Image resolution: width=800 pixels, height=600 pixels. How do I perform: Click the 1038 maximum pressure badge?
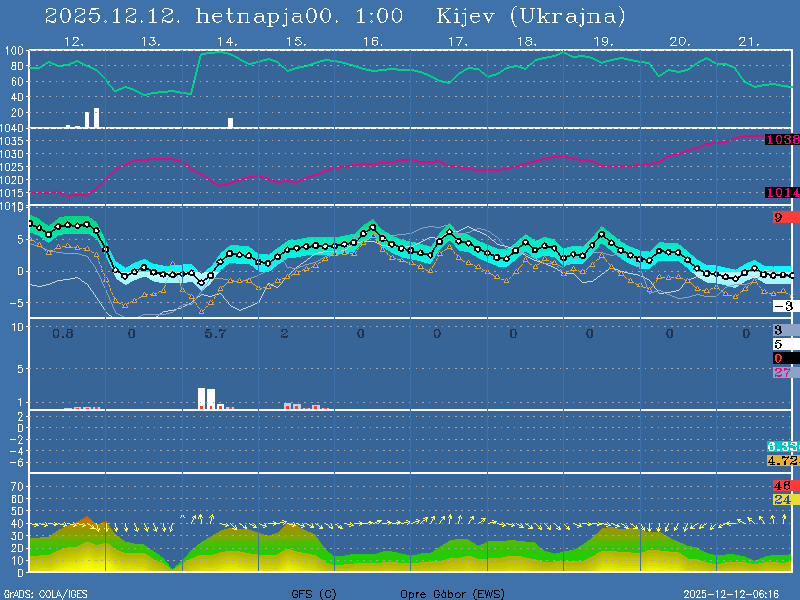click(782, 140)
